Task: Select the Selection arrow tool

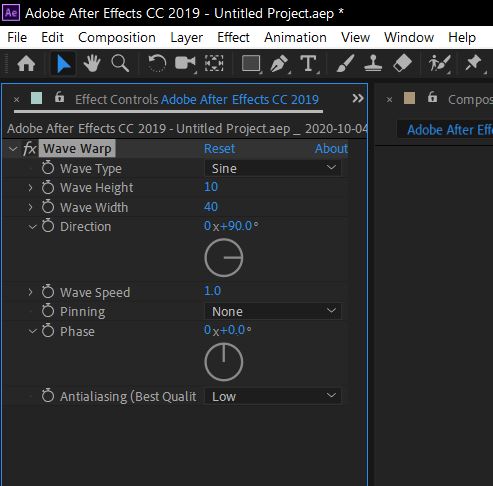Action: tap(63, 64)
